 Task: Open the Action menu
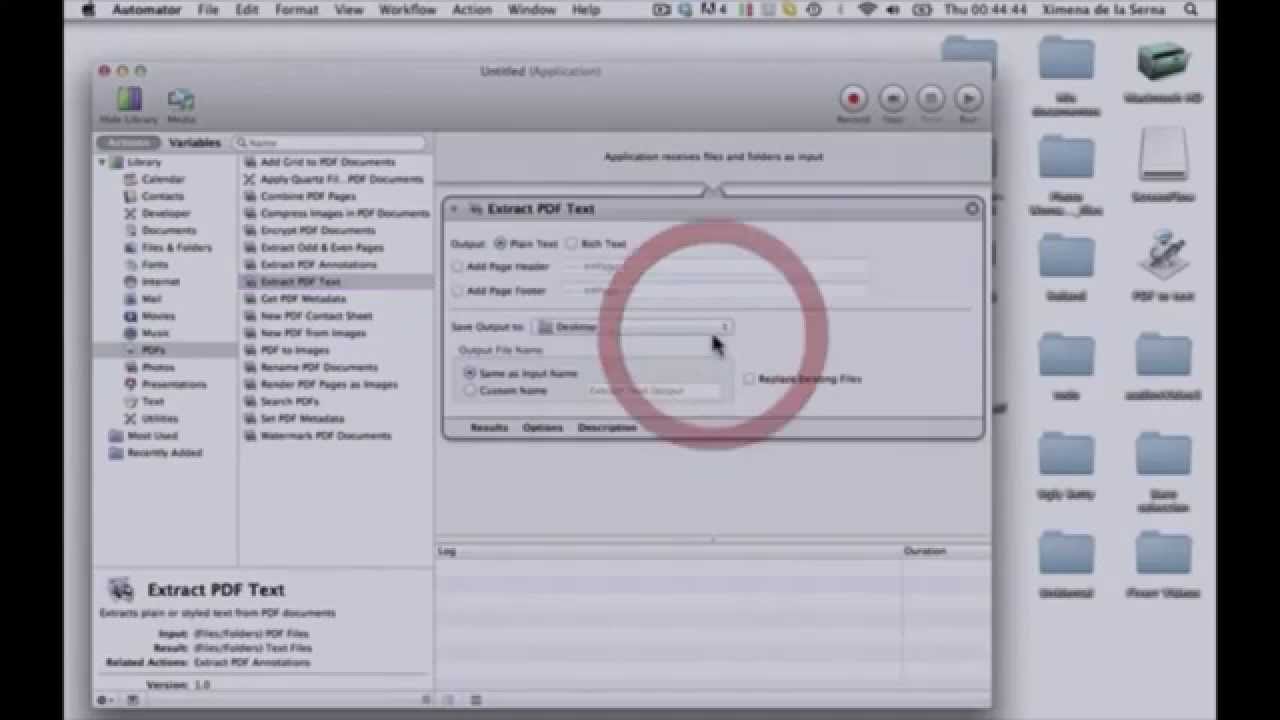[x=472, y=10]
